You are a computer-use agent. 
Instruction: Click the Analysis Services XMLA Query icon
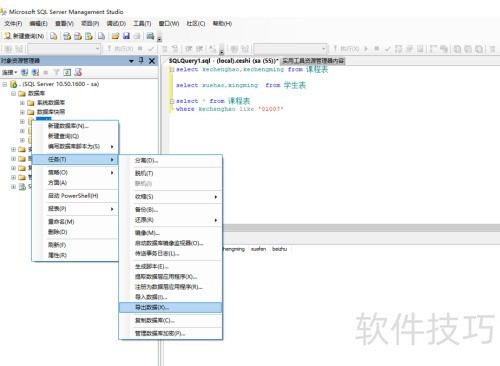88,36
